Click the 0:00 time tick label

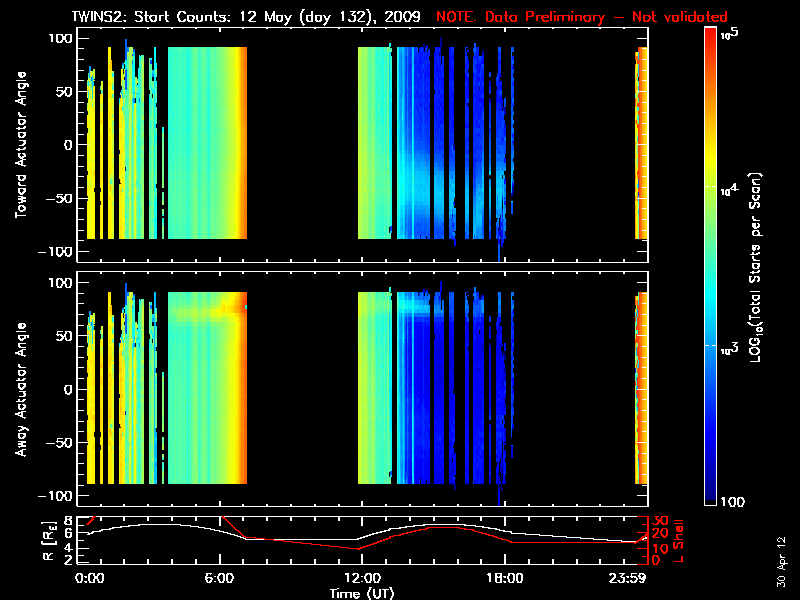[x=90, y=578]
